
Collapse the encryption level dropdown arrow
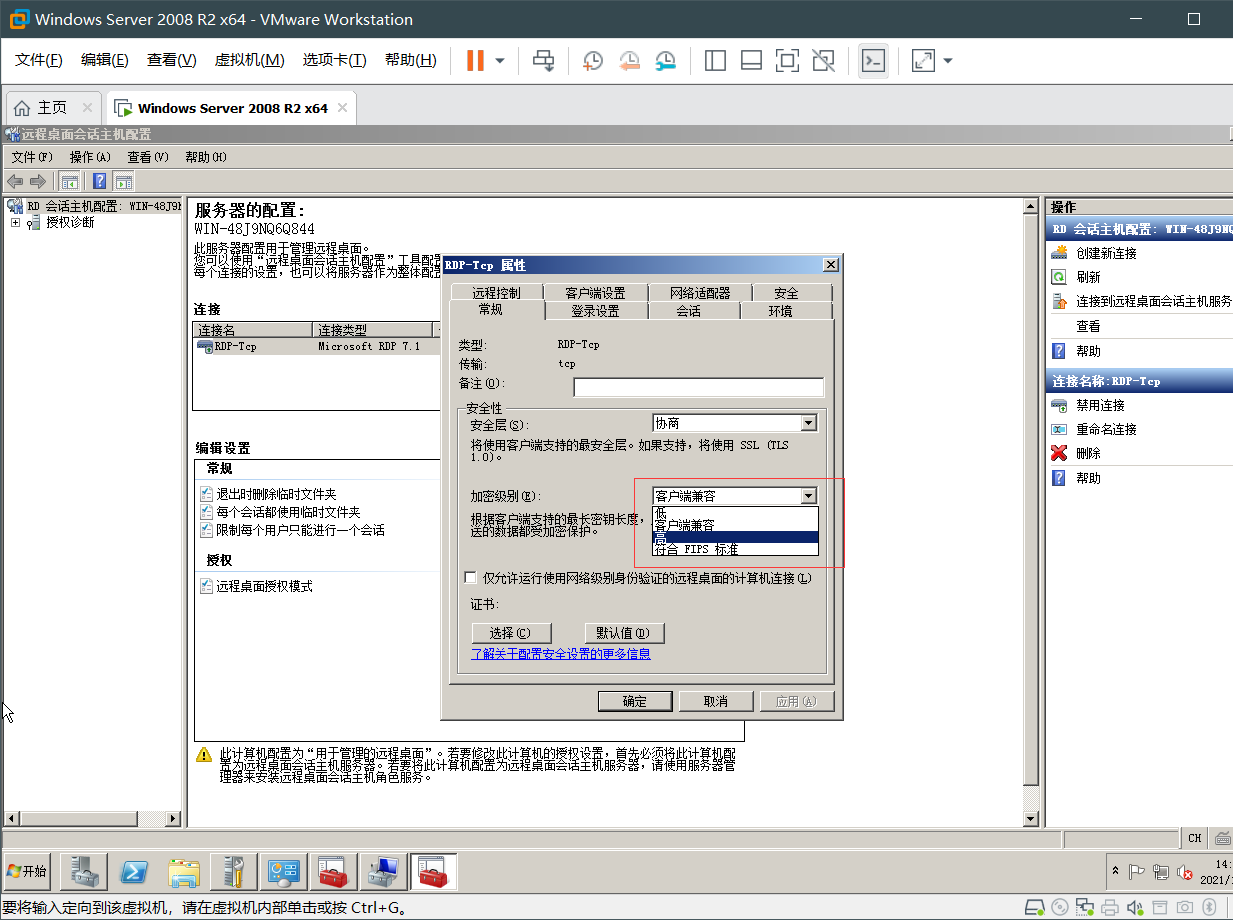(x=809, y=496)
